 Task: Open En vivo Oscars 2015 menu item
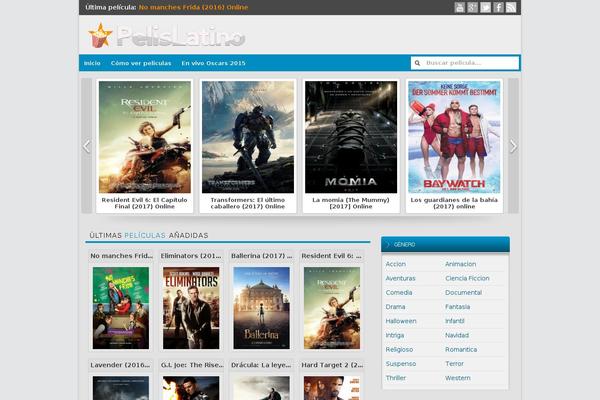tap(214, 63)
